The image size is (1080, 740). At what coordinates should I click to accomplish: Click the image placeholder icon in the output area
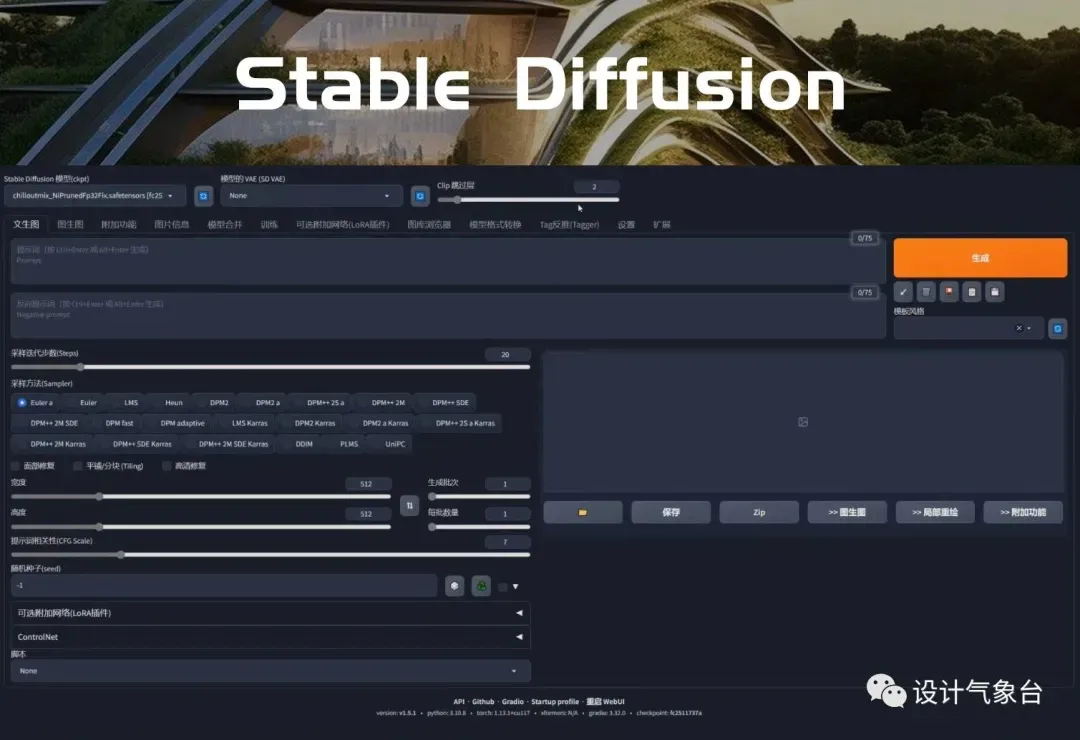(x=803, y=422)
